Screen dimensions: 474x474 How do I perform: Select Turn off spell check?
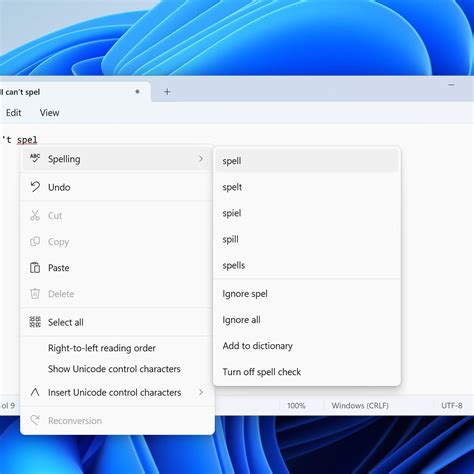point(307,372)
